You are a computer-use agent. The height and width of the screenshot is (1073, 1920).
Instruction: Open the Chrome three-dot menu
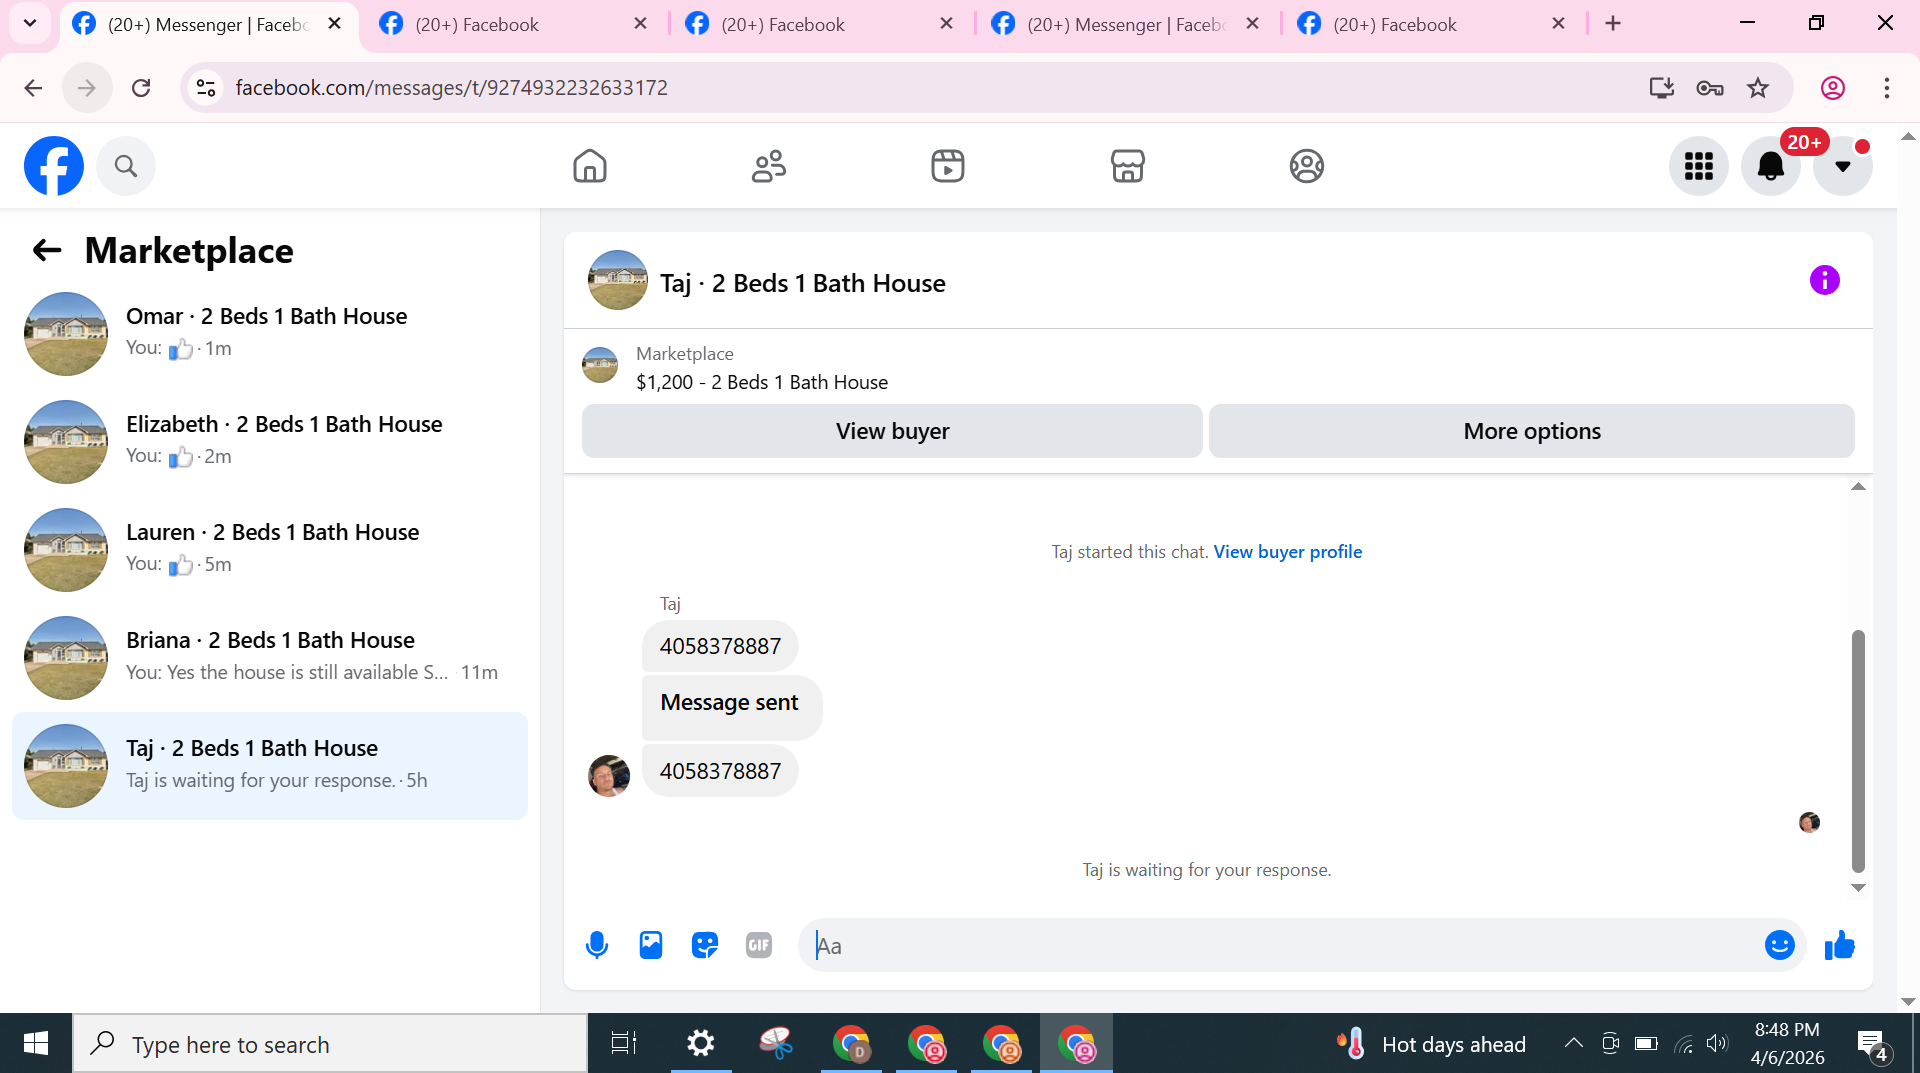click(x=1887, y=88)
